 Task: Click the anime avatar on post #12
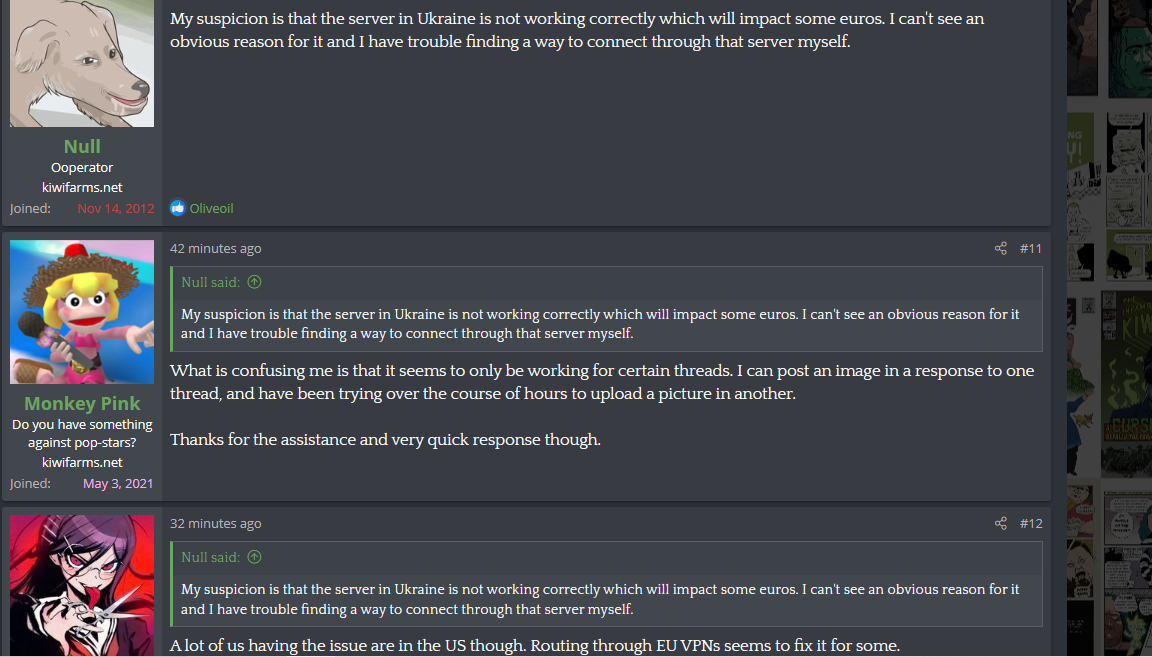point(82,585)
